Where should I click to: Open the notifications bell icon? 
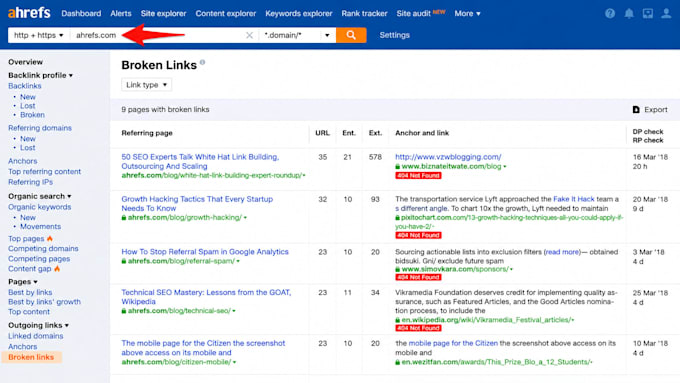tap(629, 13)
